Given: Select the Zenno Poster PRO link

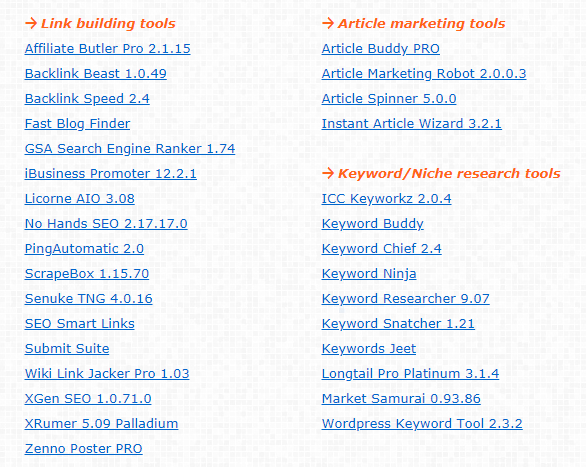Looking at the screenshot, I should (x=83, y=449).
